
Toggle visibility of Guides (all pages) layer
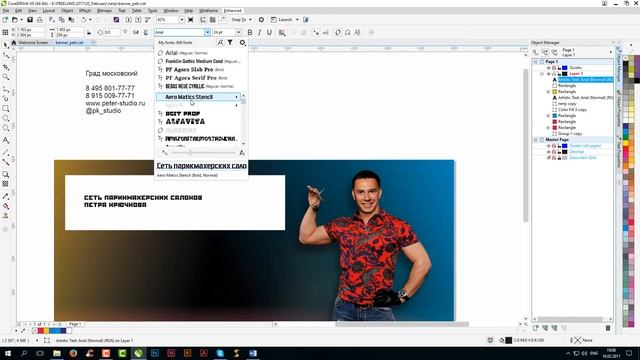(549, 146)
